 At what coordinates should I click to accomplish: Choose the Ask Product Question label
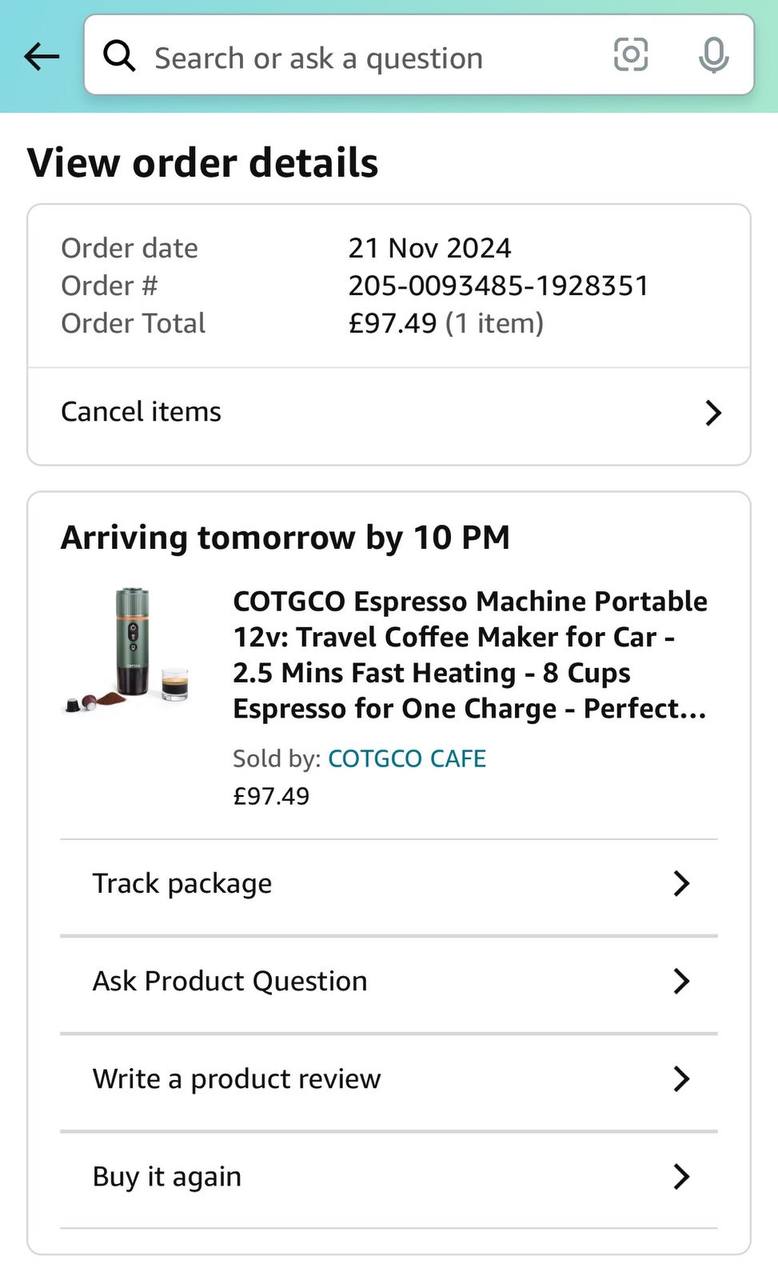coord(230,981)
